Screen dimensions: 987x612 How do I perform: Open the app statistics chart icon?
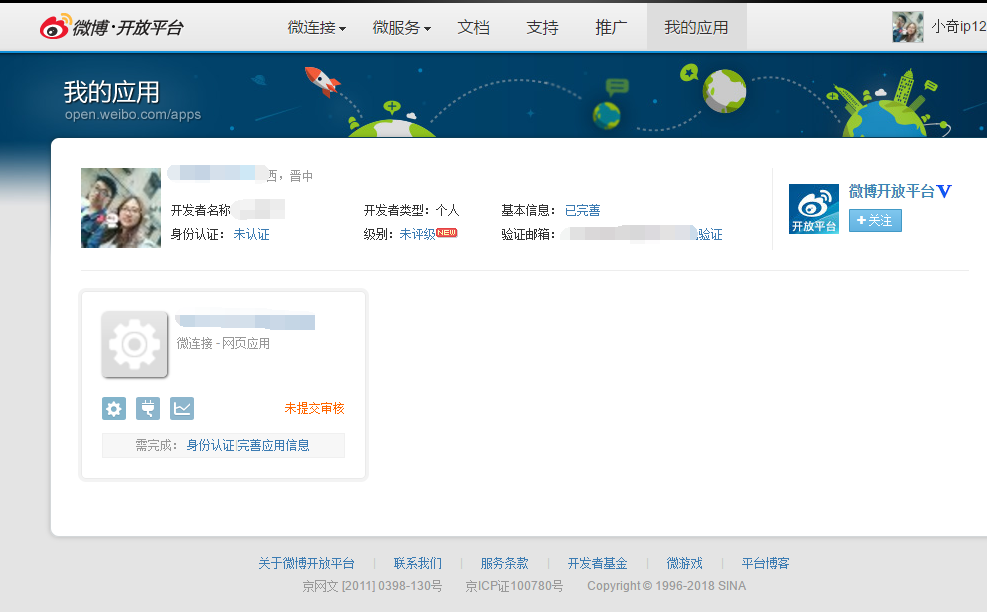[x=182, y=409]
